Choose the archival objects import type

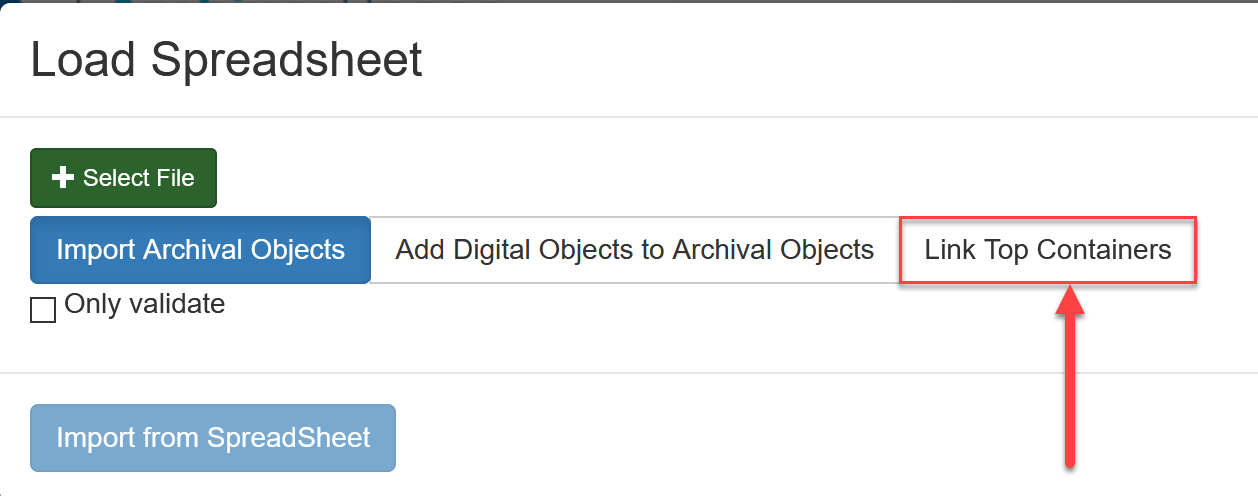pyautogui.click(x=200, y=250)
